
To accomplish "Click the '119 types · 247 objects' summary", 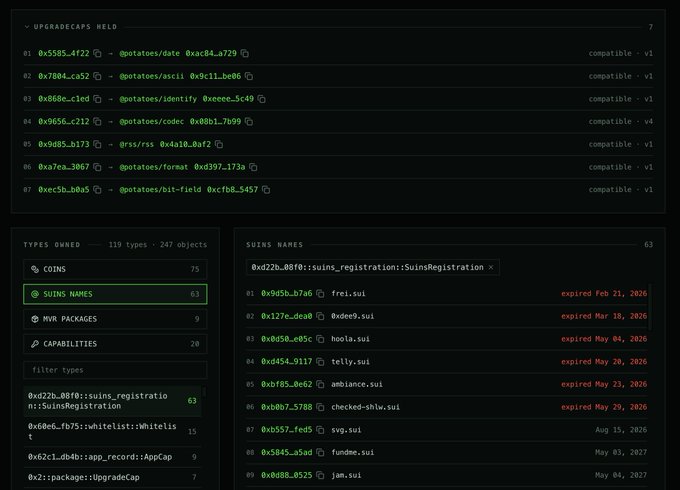I will coord(158,245).
